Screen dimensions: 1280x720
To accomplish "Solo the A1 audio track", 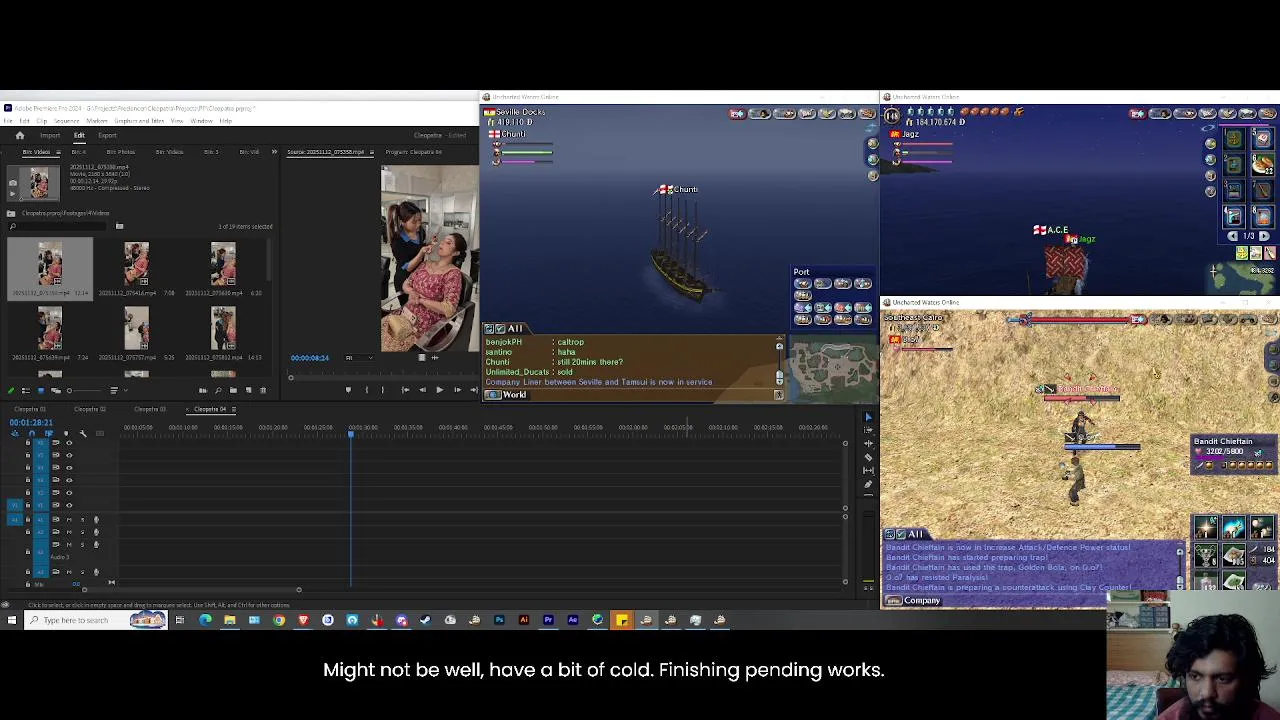I will pyautogui.click(x=82, y=519).
